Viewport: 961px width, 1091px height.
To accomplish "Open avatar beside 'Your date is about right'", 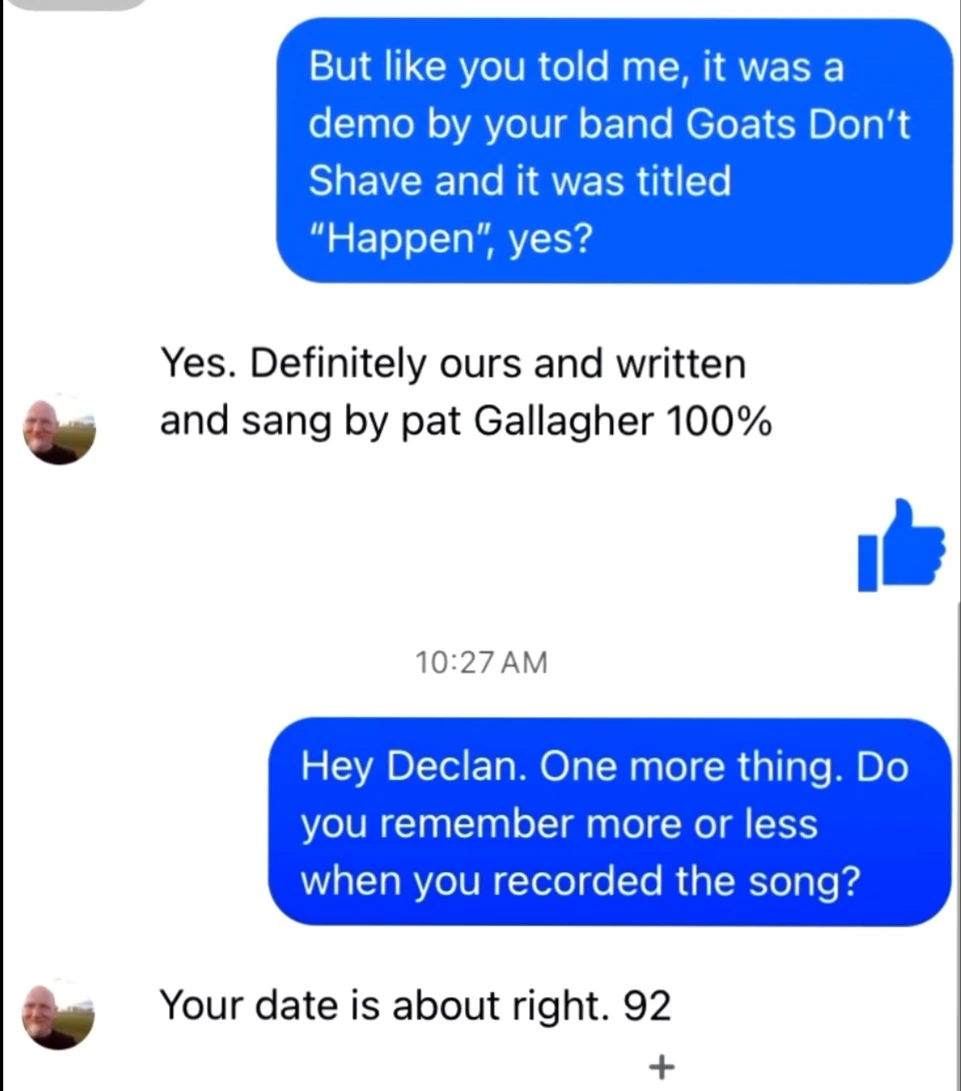I will (x=58, y=1015).
